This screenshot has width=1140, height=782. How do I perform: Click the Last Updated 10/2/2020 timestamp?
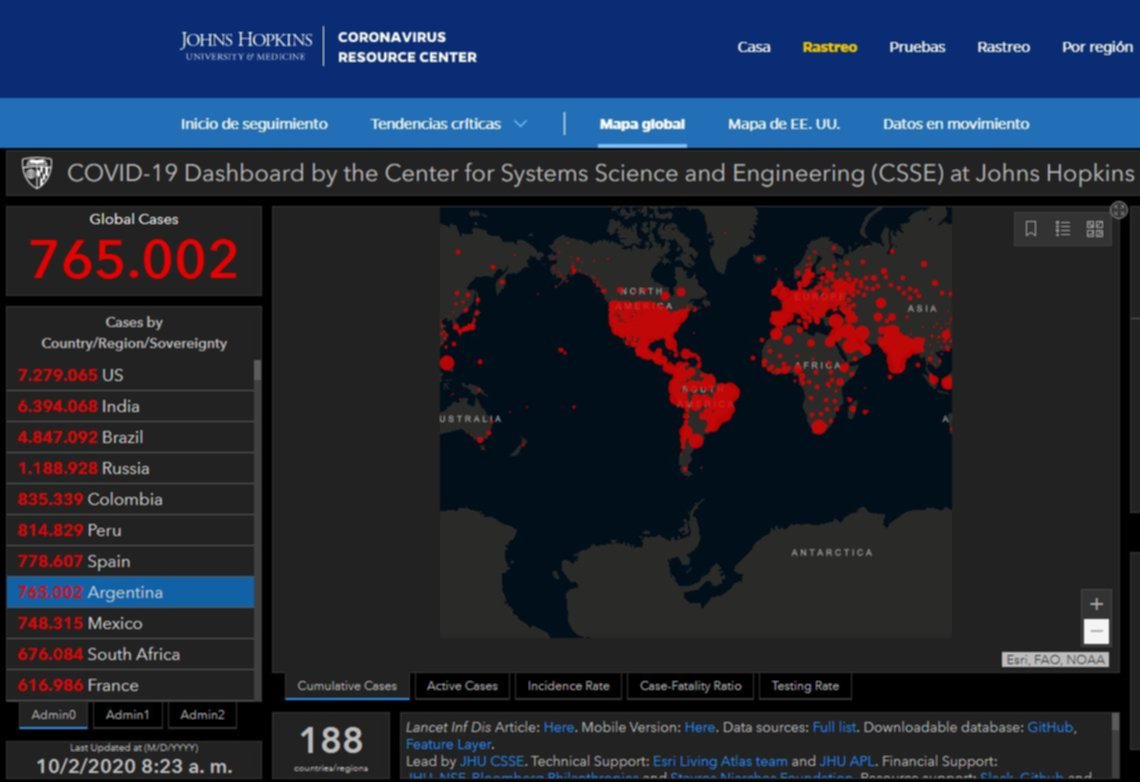click(134, 766)
